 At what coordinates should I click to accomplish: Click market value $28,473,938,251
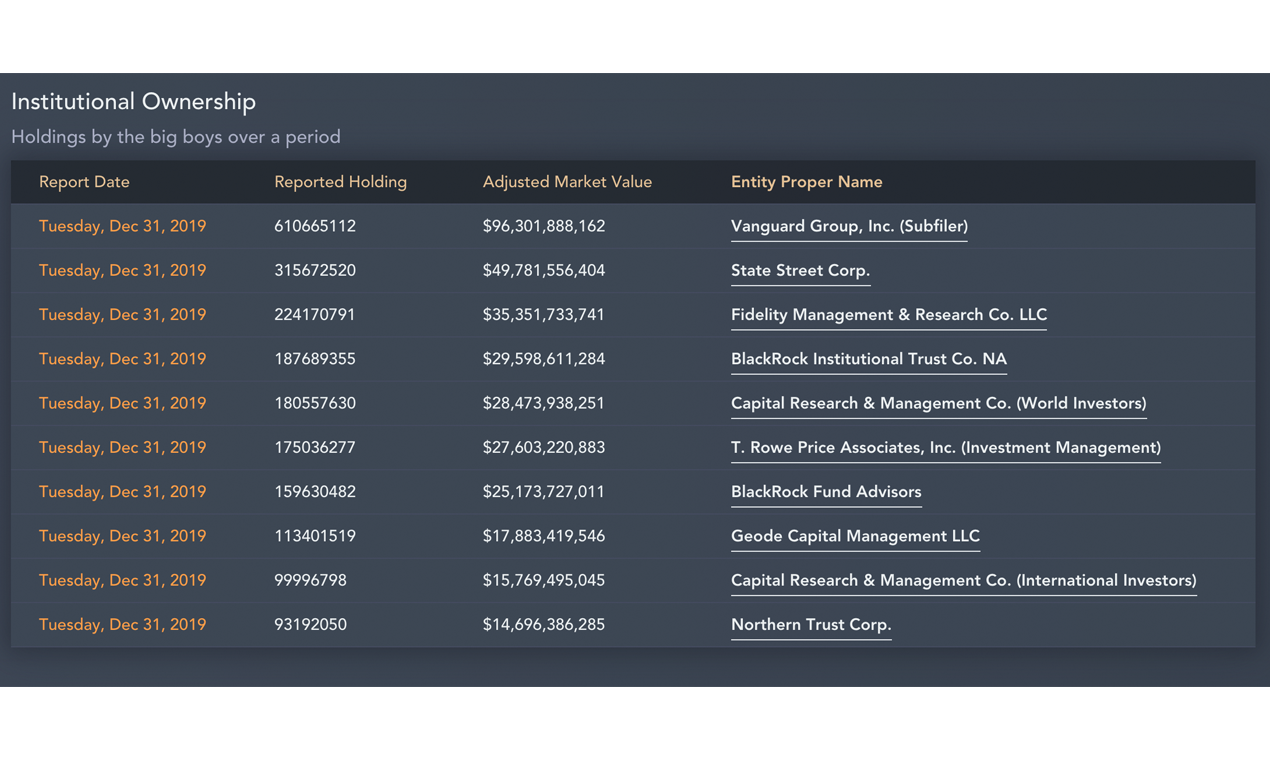(544, 403)
